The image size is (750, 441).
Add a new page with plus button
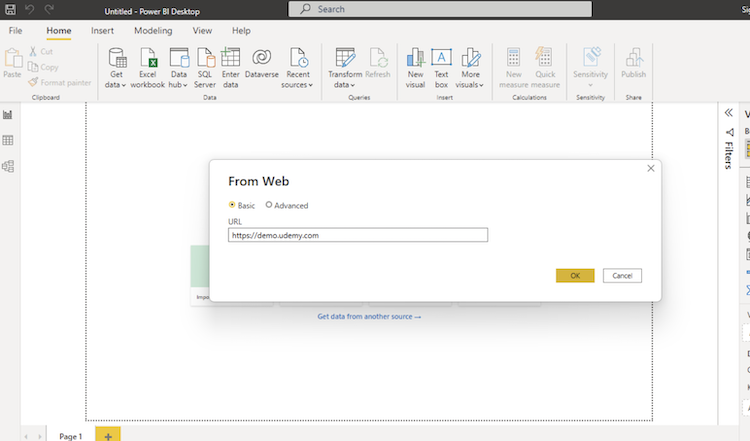[108, 436]
